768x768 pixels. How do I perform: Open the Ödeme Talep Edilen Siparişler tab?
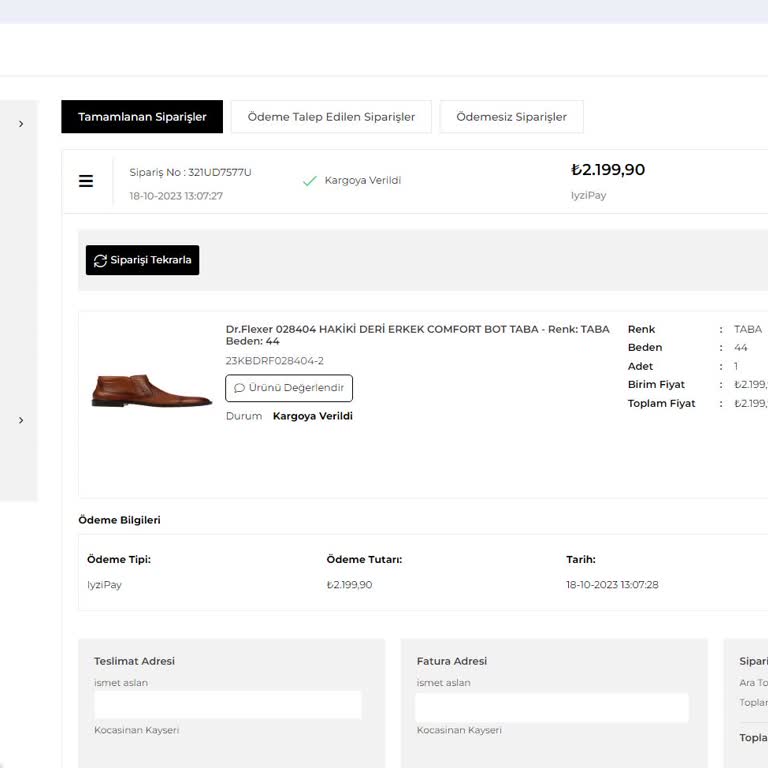pyautogui.click(x=331, y=117)
